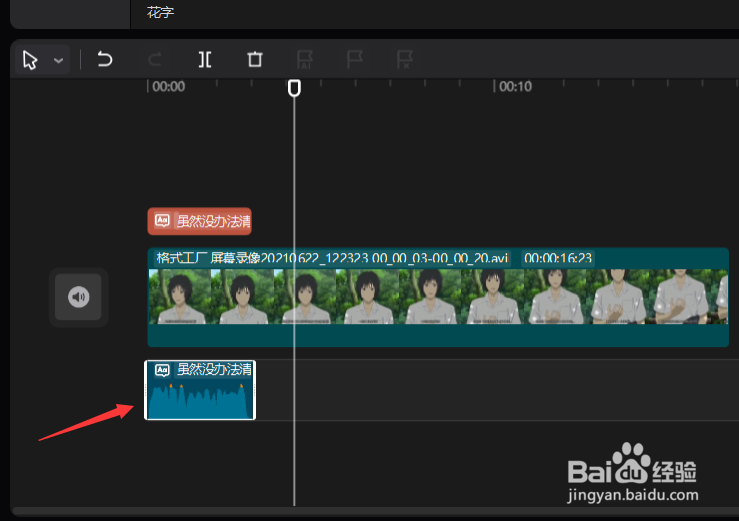The height and width of the screenshot is (521, 739).
Task: Open the selection tool mode dropdown
Action: (x=58, y=60)
